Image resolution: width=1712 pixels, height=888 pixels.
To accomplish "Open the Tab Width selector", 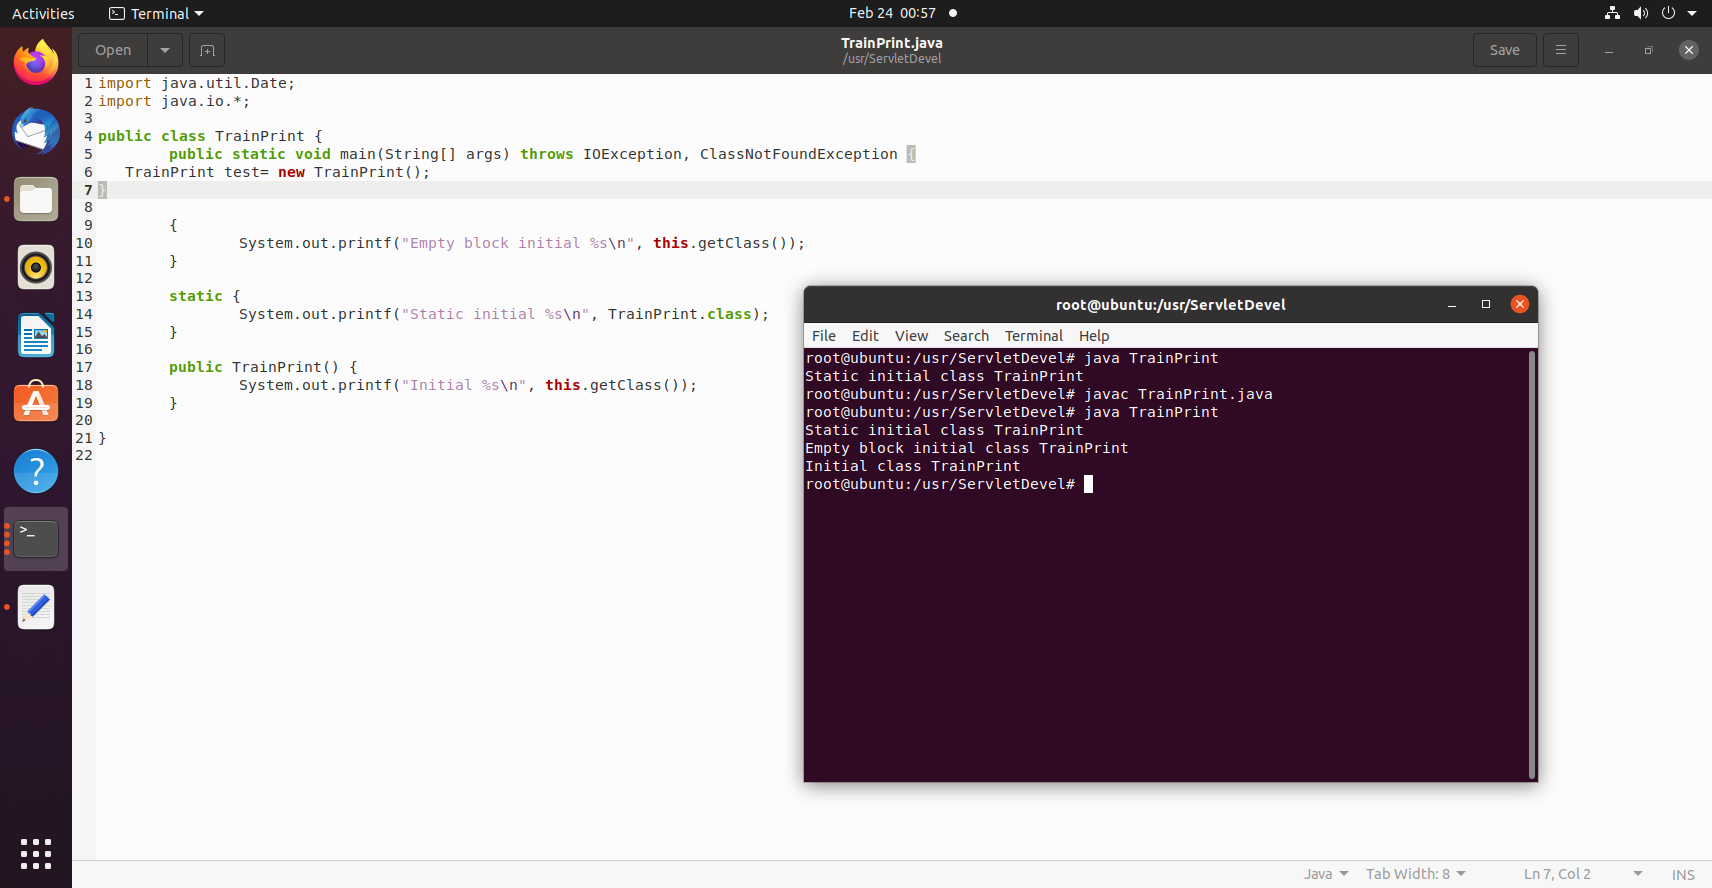I will coord(1416,874).
